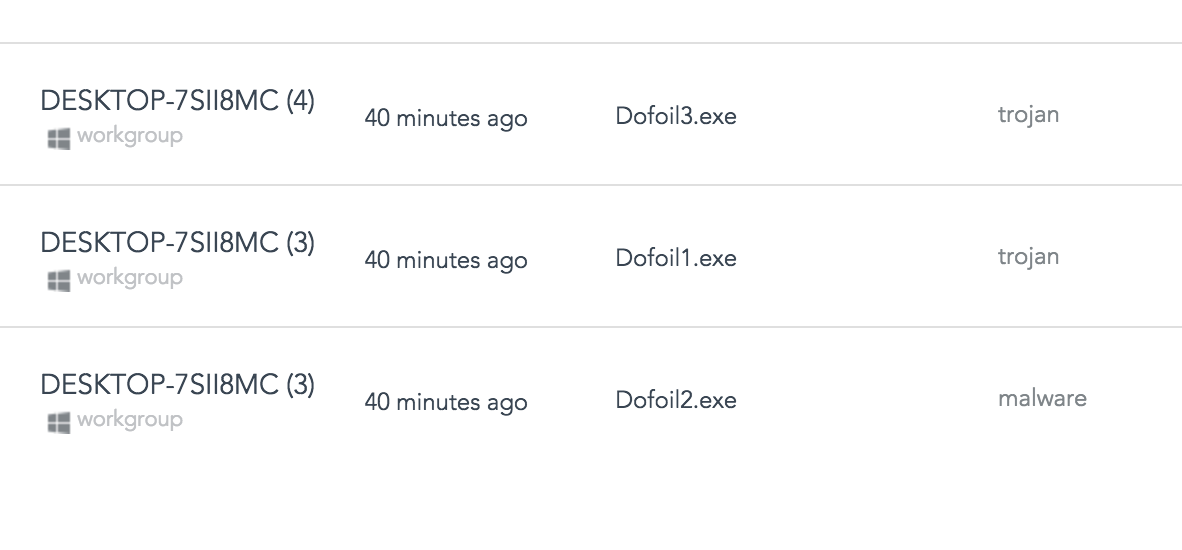
Task: Click the workgroup label in the Dofoil2.exe row
Action: tap(129, 420)
